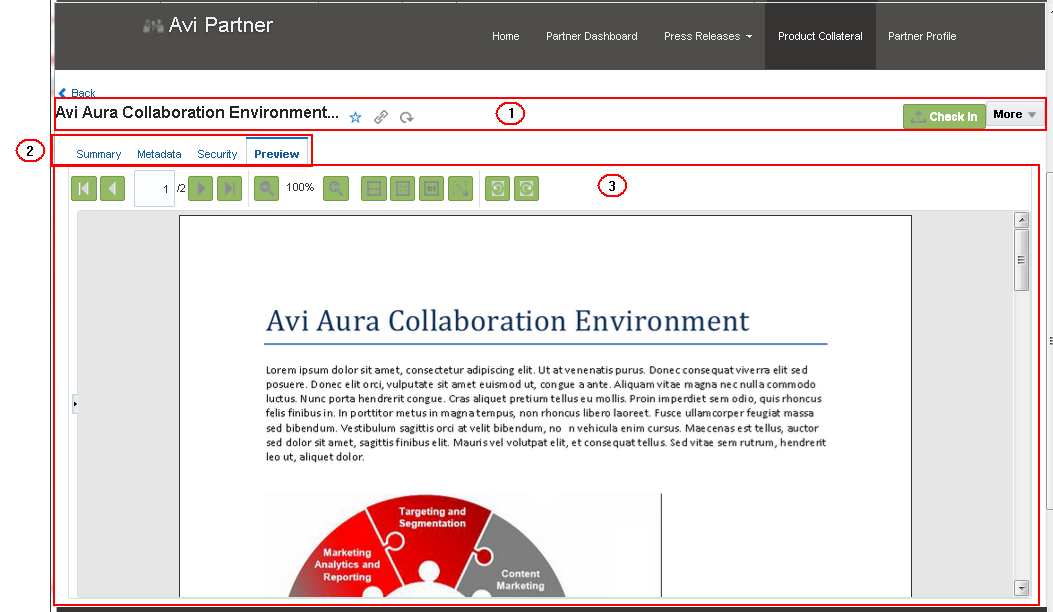Viewport: 1053px width, 612px height.
Task: Jump to last page of preview
Action: click(x=230, y=189)
